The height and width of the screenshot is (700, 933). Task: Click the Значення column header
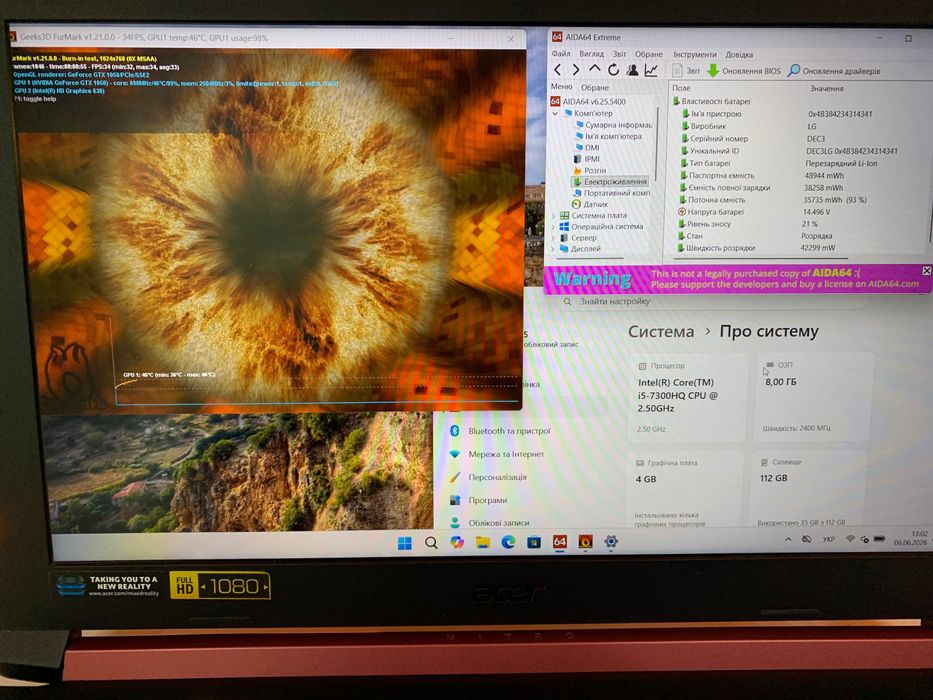click(x=826, y=89)
